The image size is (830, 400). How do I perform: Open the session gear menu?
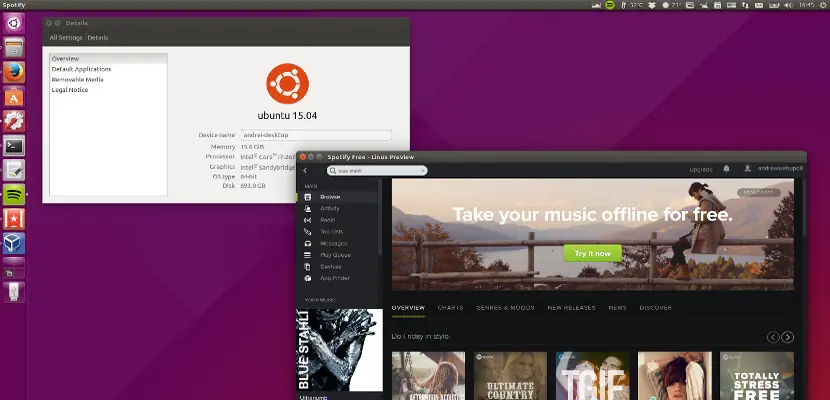click(823, 5)
